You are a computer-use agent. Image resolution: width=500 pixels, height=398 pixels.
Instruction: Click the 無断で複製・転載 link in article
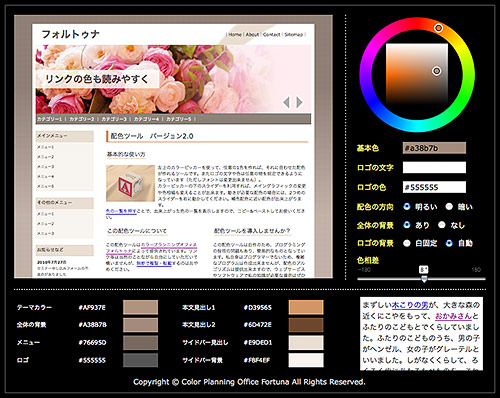pyautogui.click(x=154, y=263)
